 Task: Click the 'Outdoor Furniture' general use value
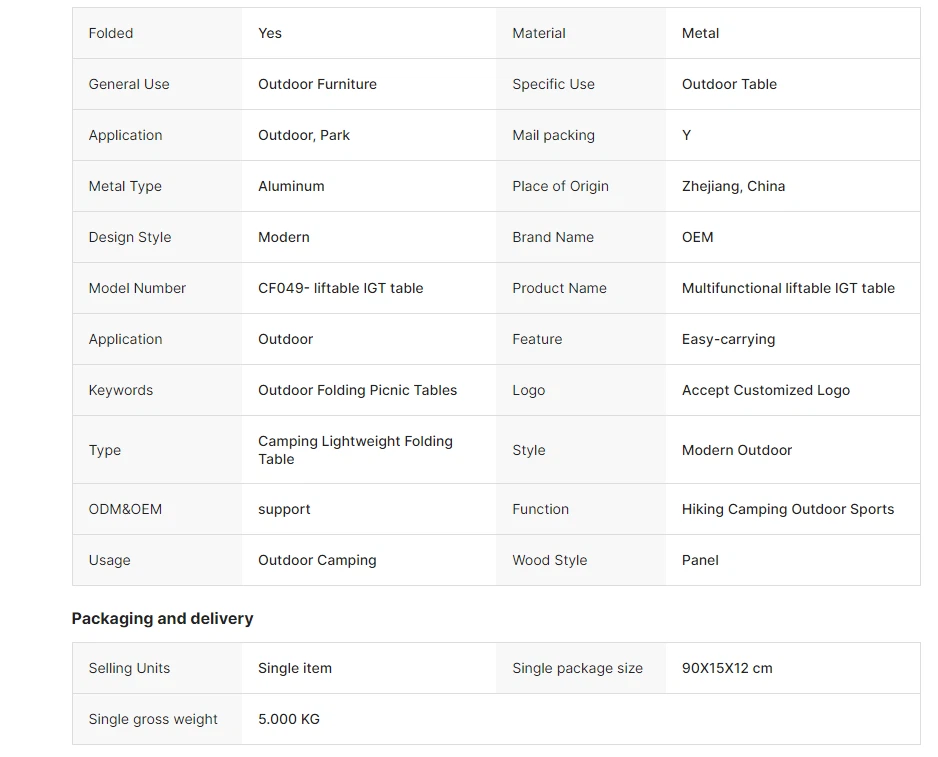click(x=317, y=84)
